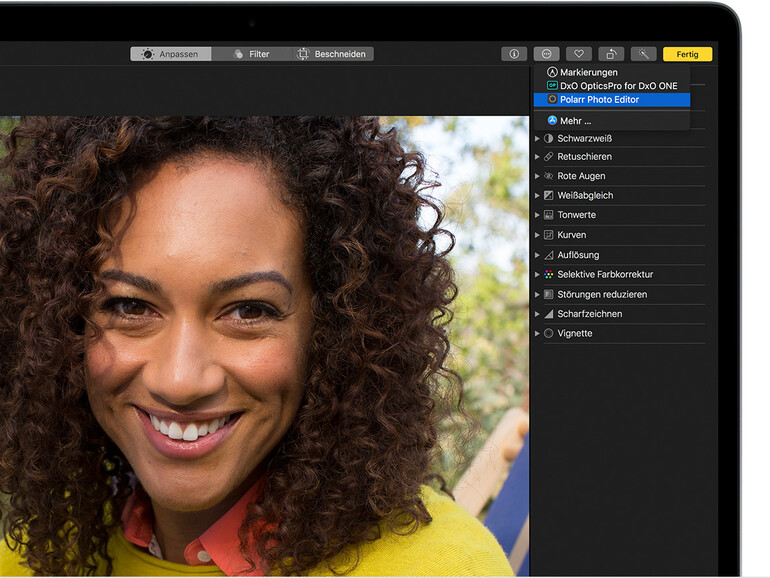This screenshot has height=578, width=770.
Task: Click the info button in toolbar
Action: [x=514, y=54]
